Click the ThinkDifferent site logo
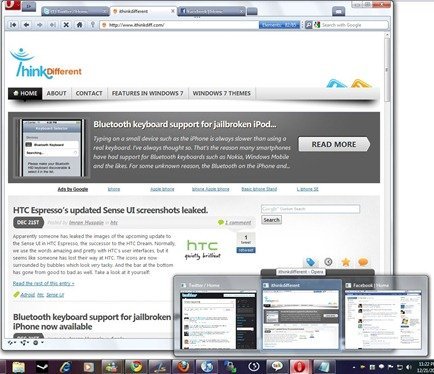The width and height of the screenshot is (434, 374). pos(46,64)
